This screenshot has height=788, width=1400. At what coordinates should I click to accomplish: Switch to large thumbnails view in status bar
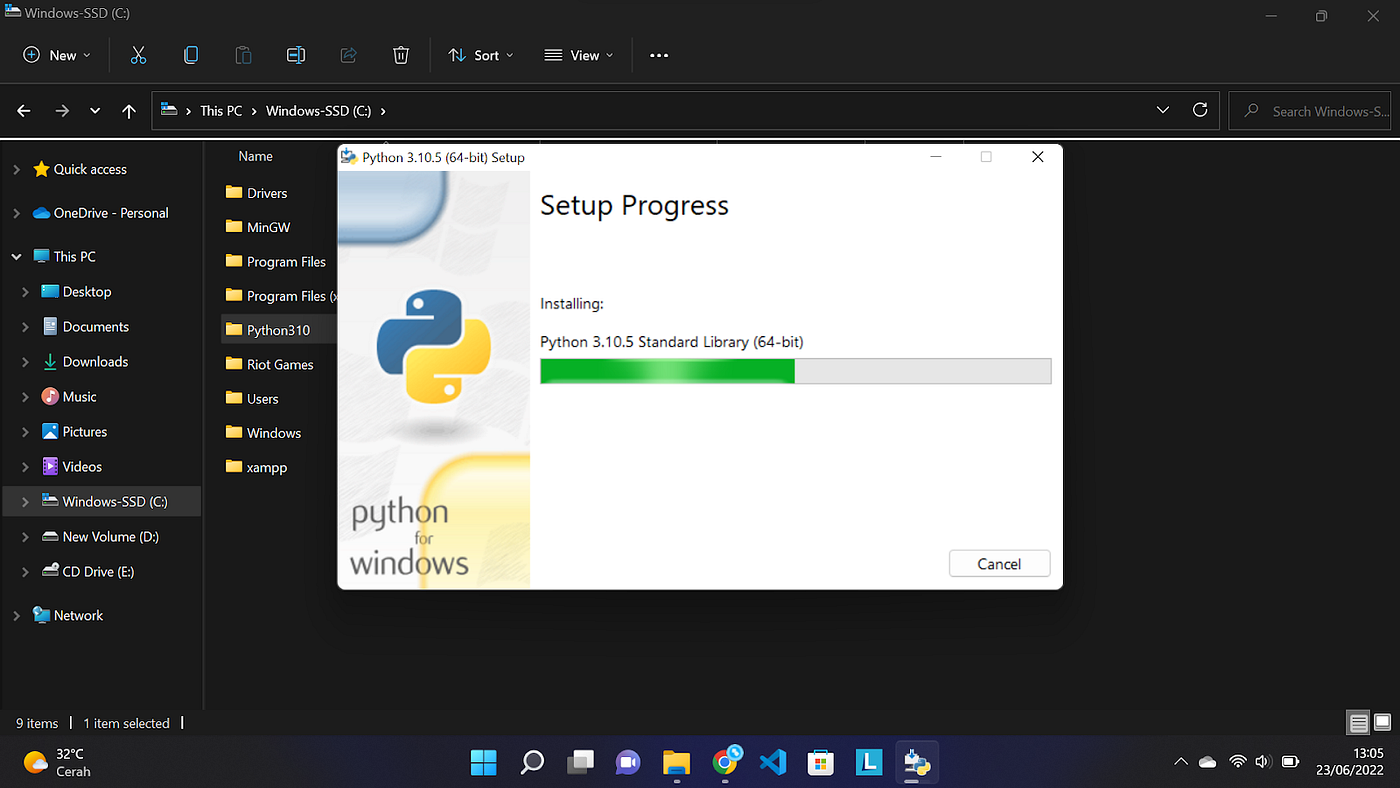(1383, 722)
